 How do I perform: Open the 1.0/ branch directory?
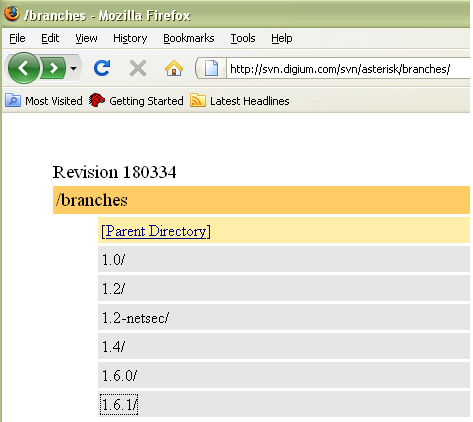click(x=113, y=260)
